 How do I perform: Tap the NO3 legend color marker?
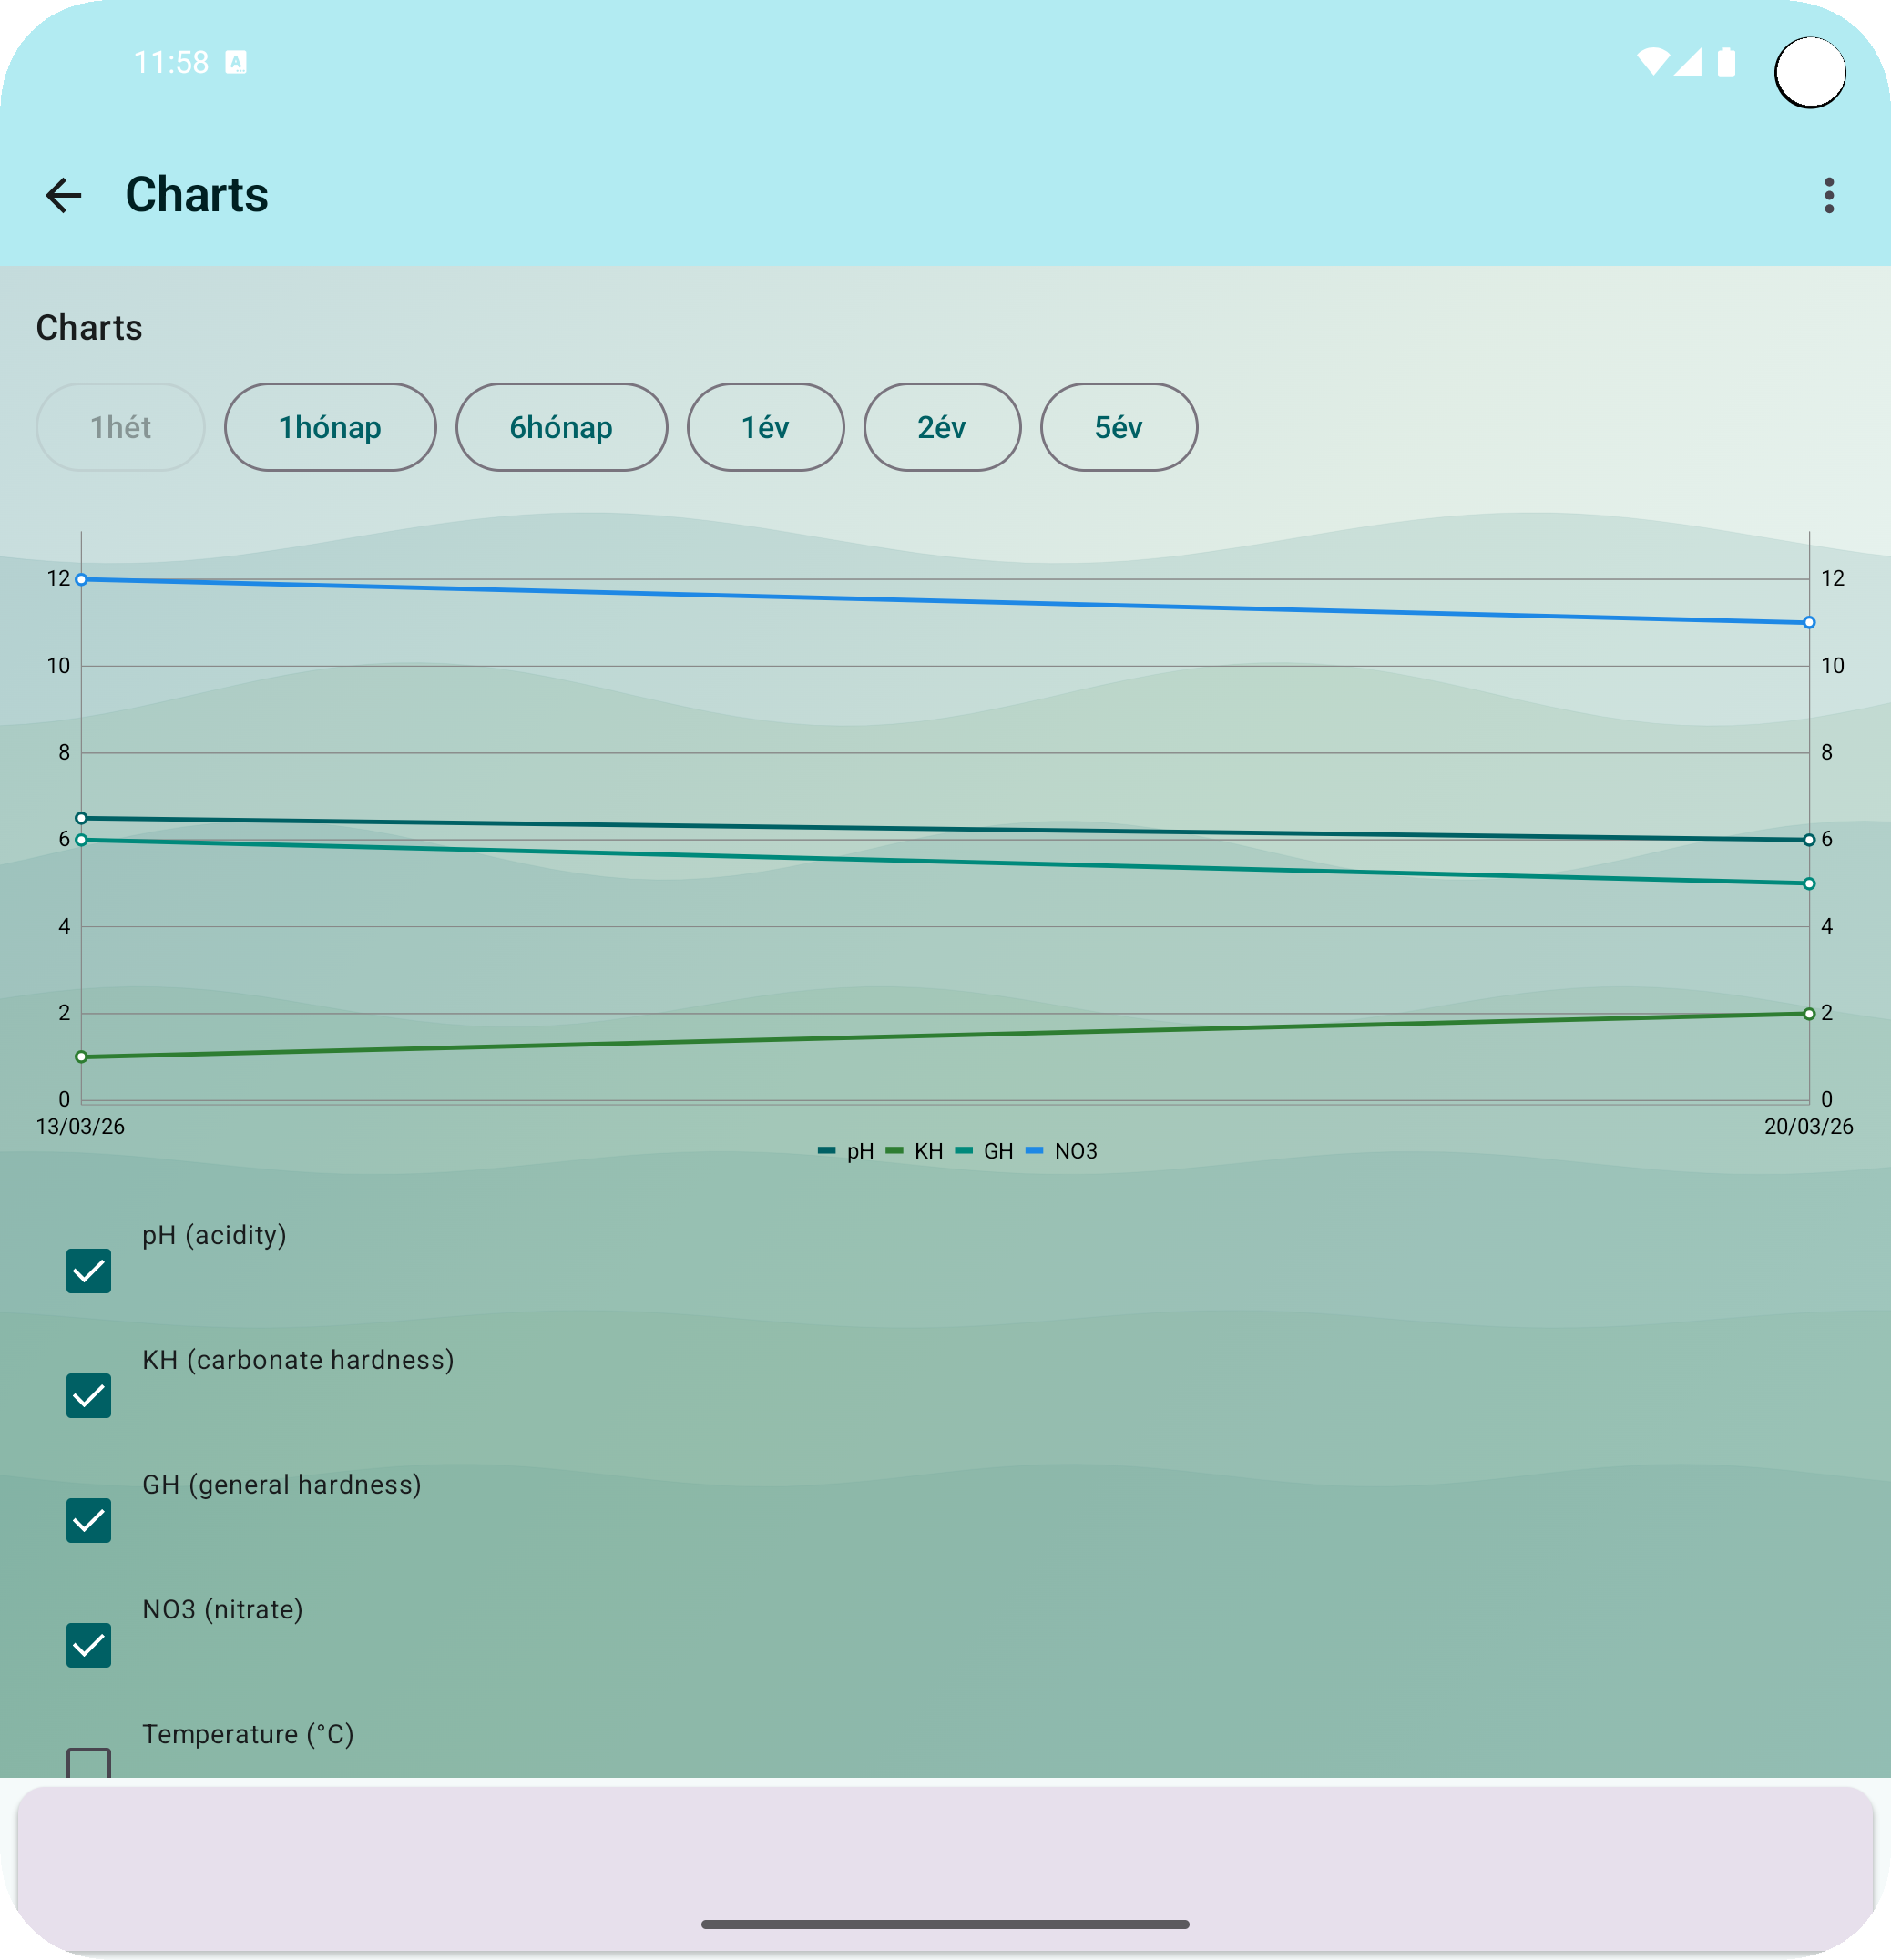[1034, 1151]
